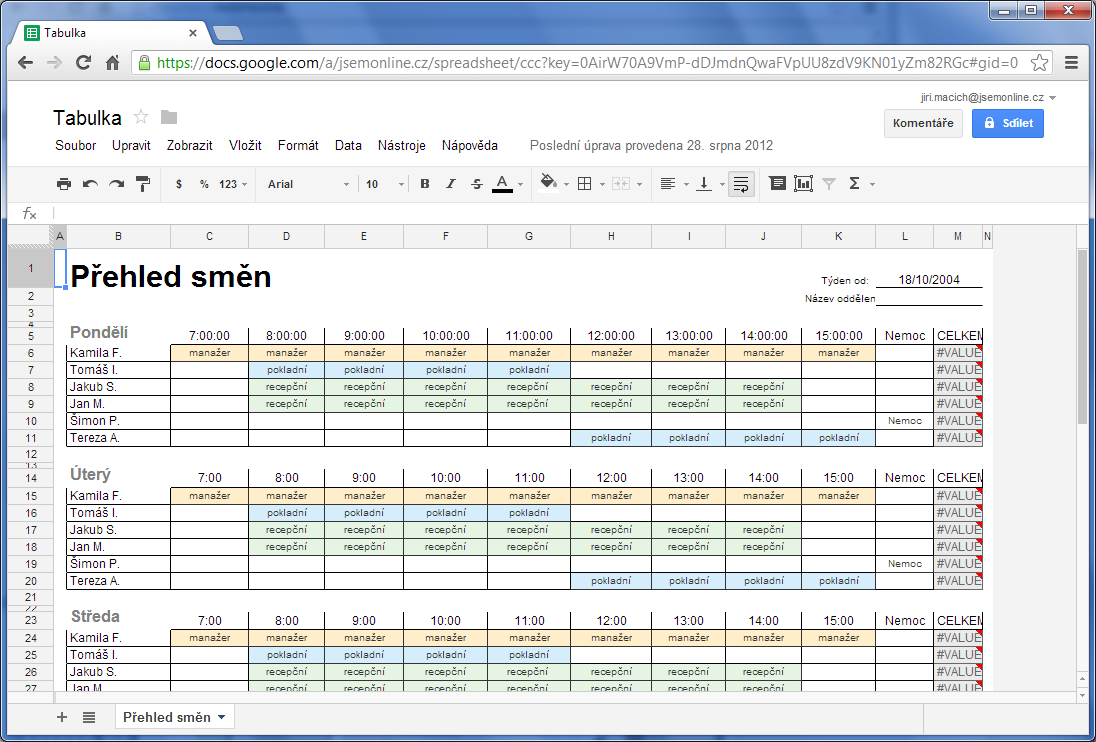Open the Functions sigma menu

pyautogui.click(x=853, y=184)
